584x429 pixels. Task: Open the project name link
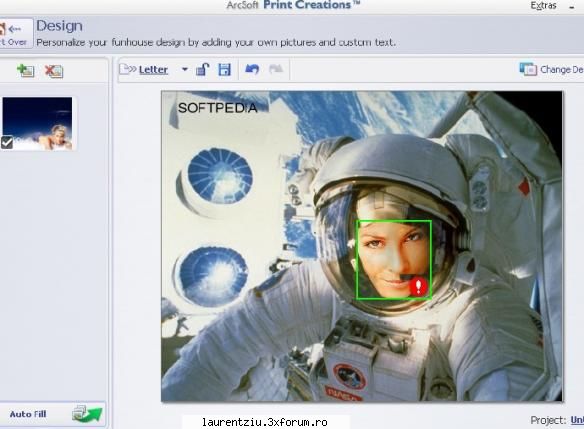pos(577,420)
